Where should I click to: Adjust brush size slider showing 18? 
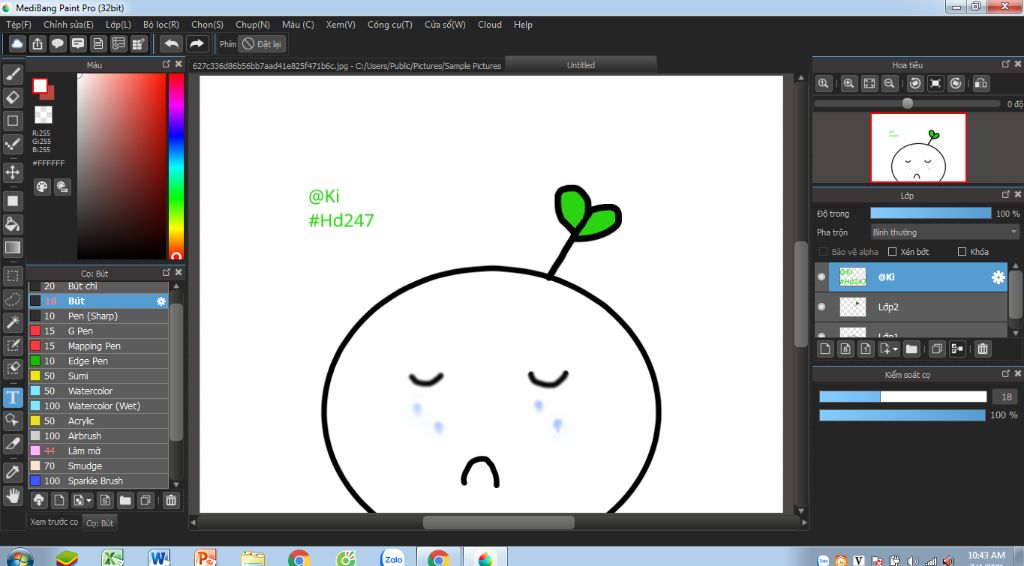tap(903, 396)
